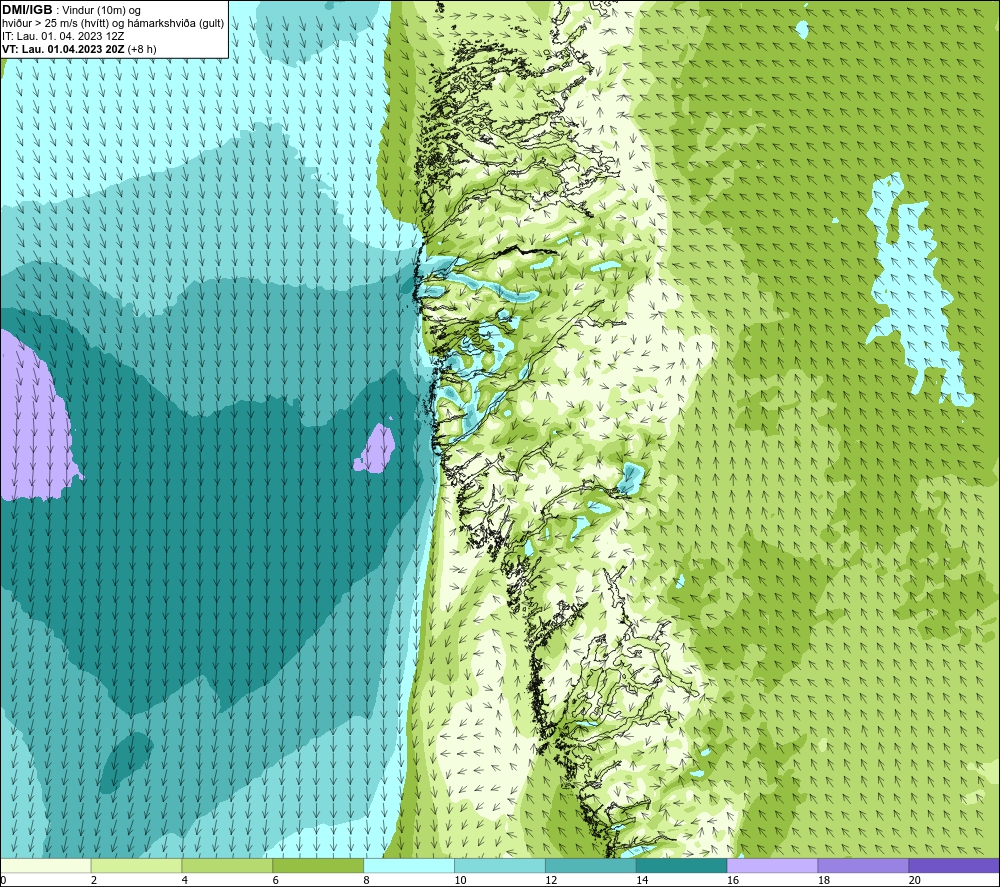This screenshot has height=887, width=1000.
Task: Click the dark violet legend swatch above 20
Action: [x=954, y=865]
